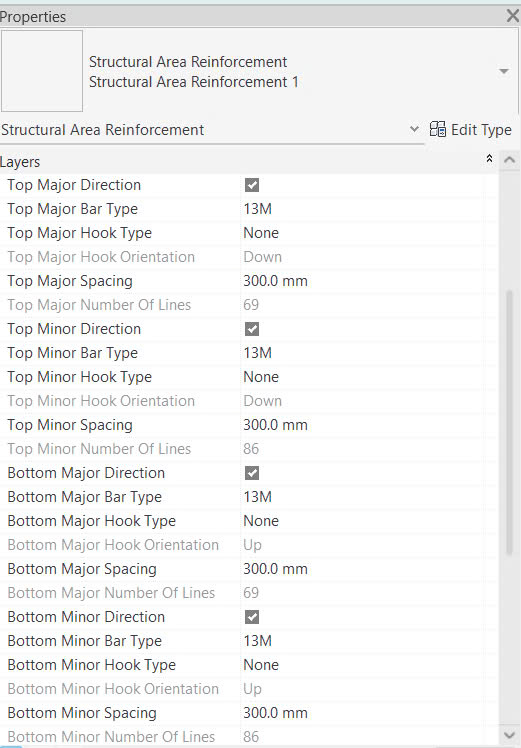Image resolution: width=521 pixels, height=748 pixels.
Task: Click the Bottom Major Direction label
Action: (86, 473)
